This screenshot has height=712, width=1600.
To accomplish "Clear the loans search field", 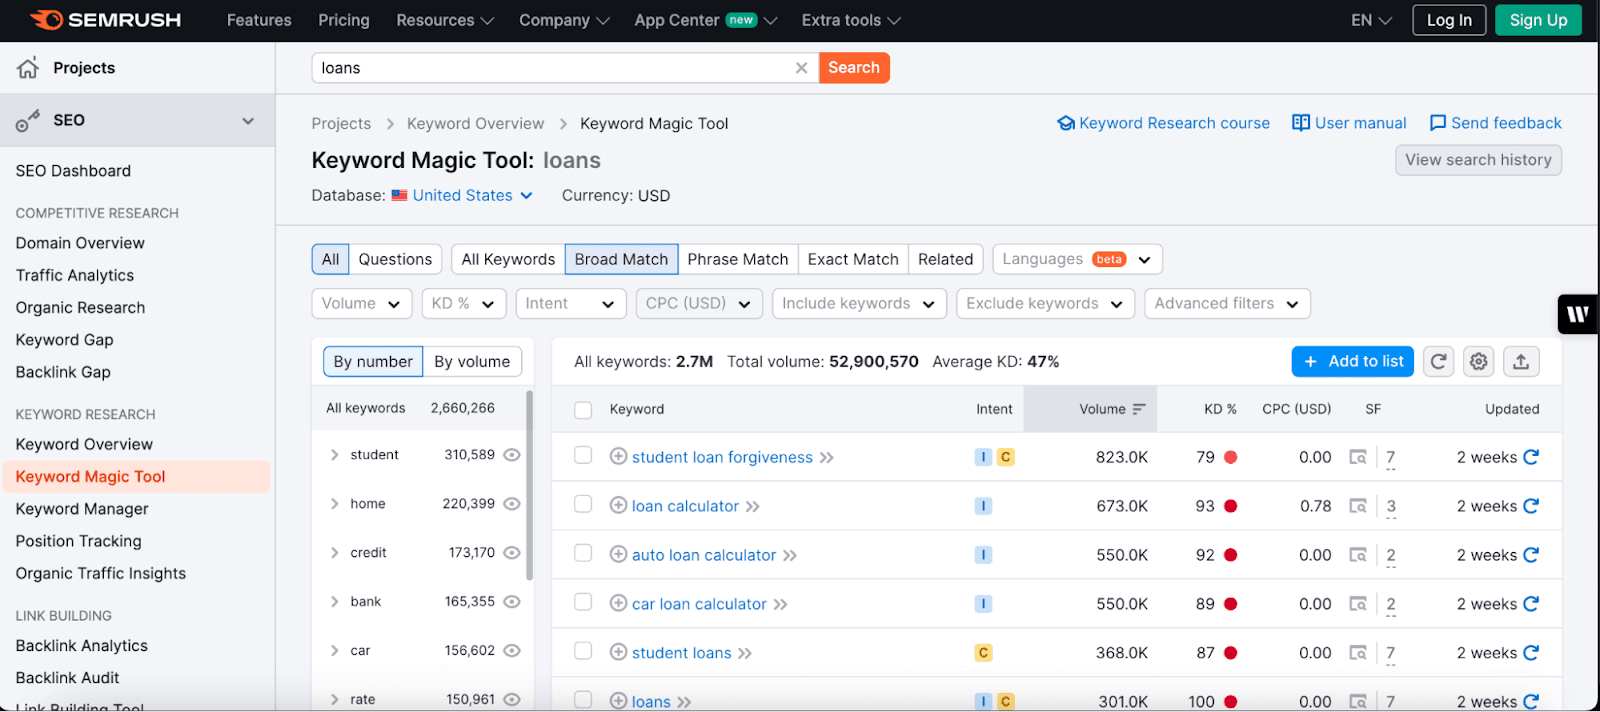I will (x=801, y=68).
